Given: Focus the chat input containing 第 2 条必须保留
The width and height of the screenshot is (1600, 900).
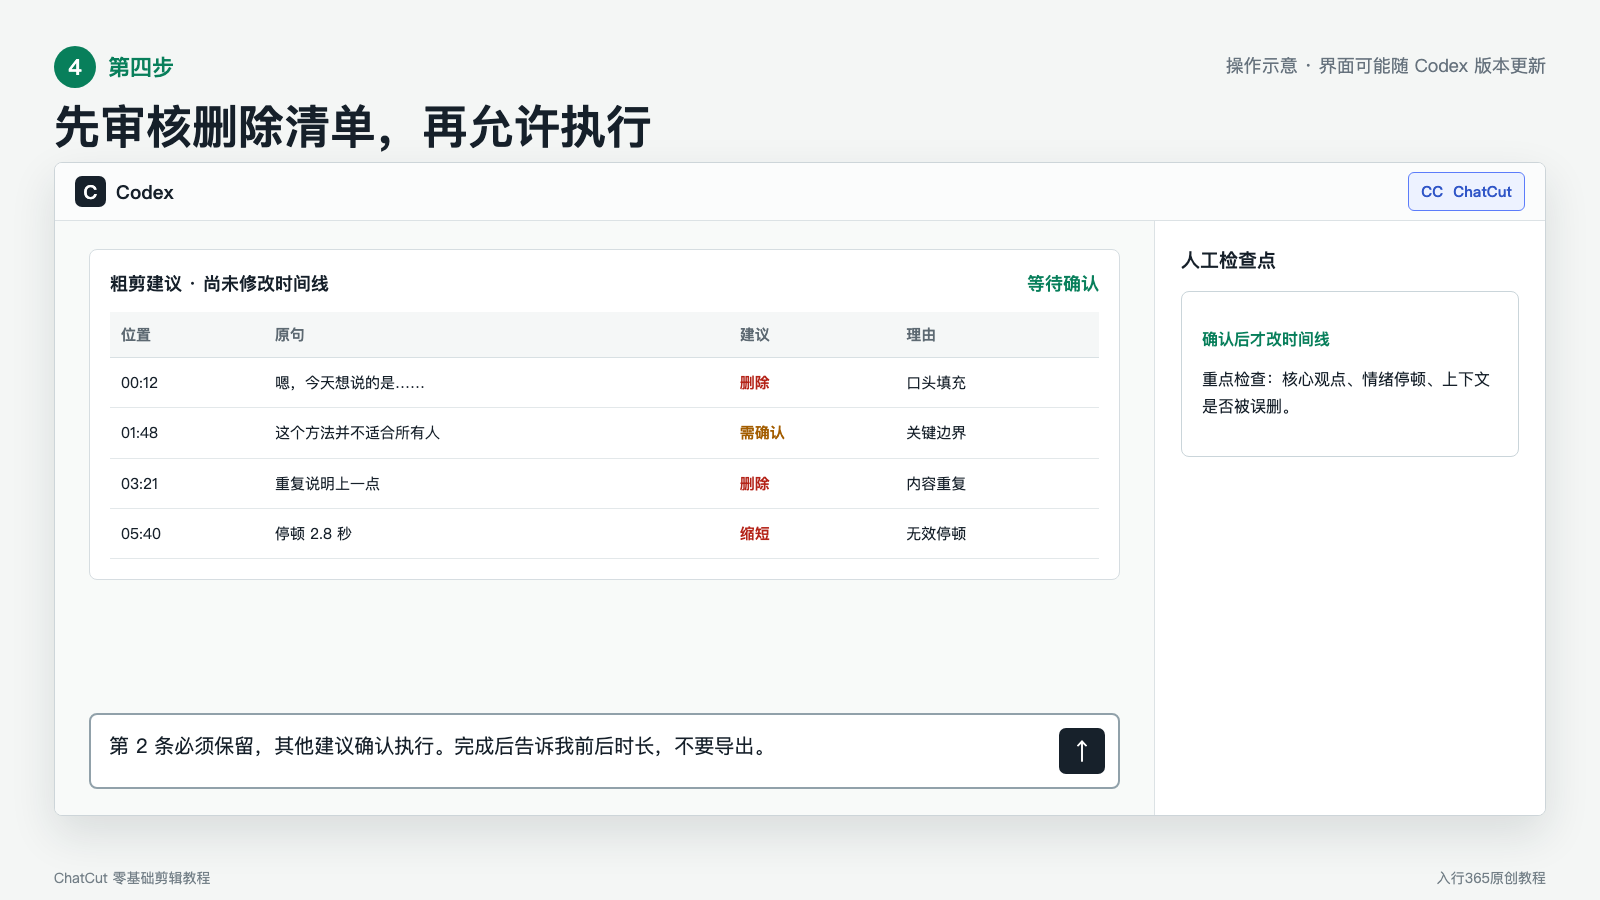Looking at the screenshot, I should 604,751.
